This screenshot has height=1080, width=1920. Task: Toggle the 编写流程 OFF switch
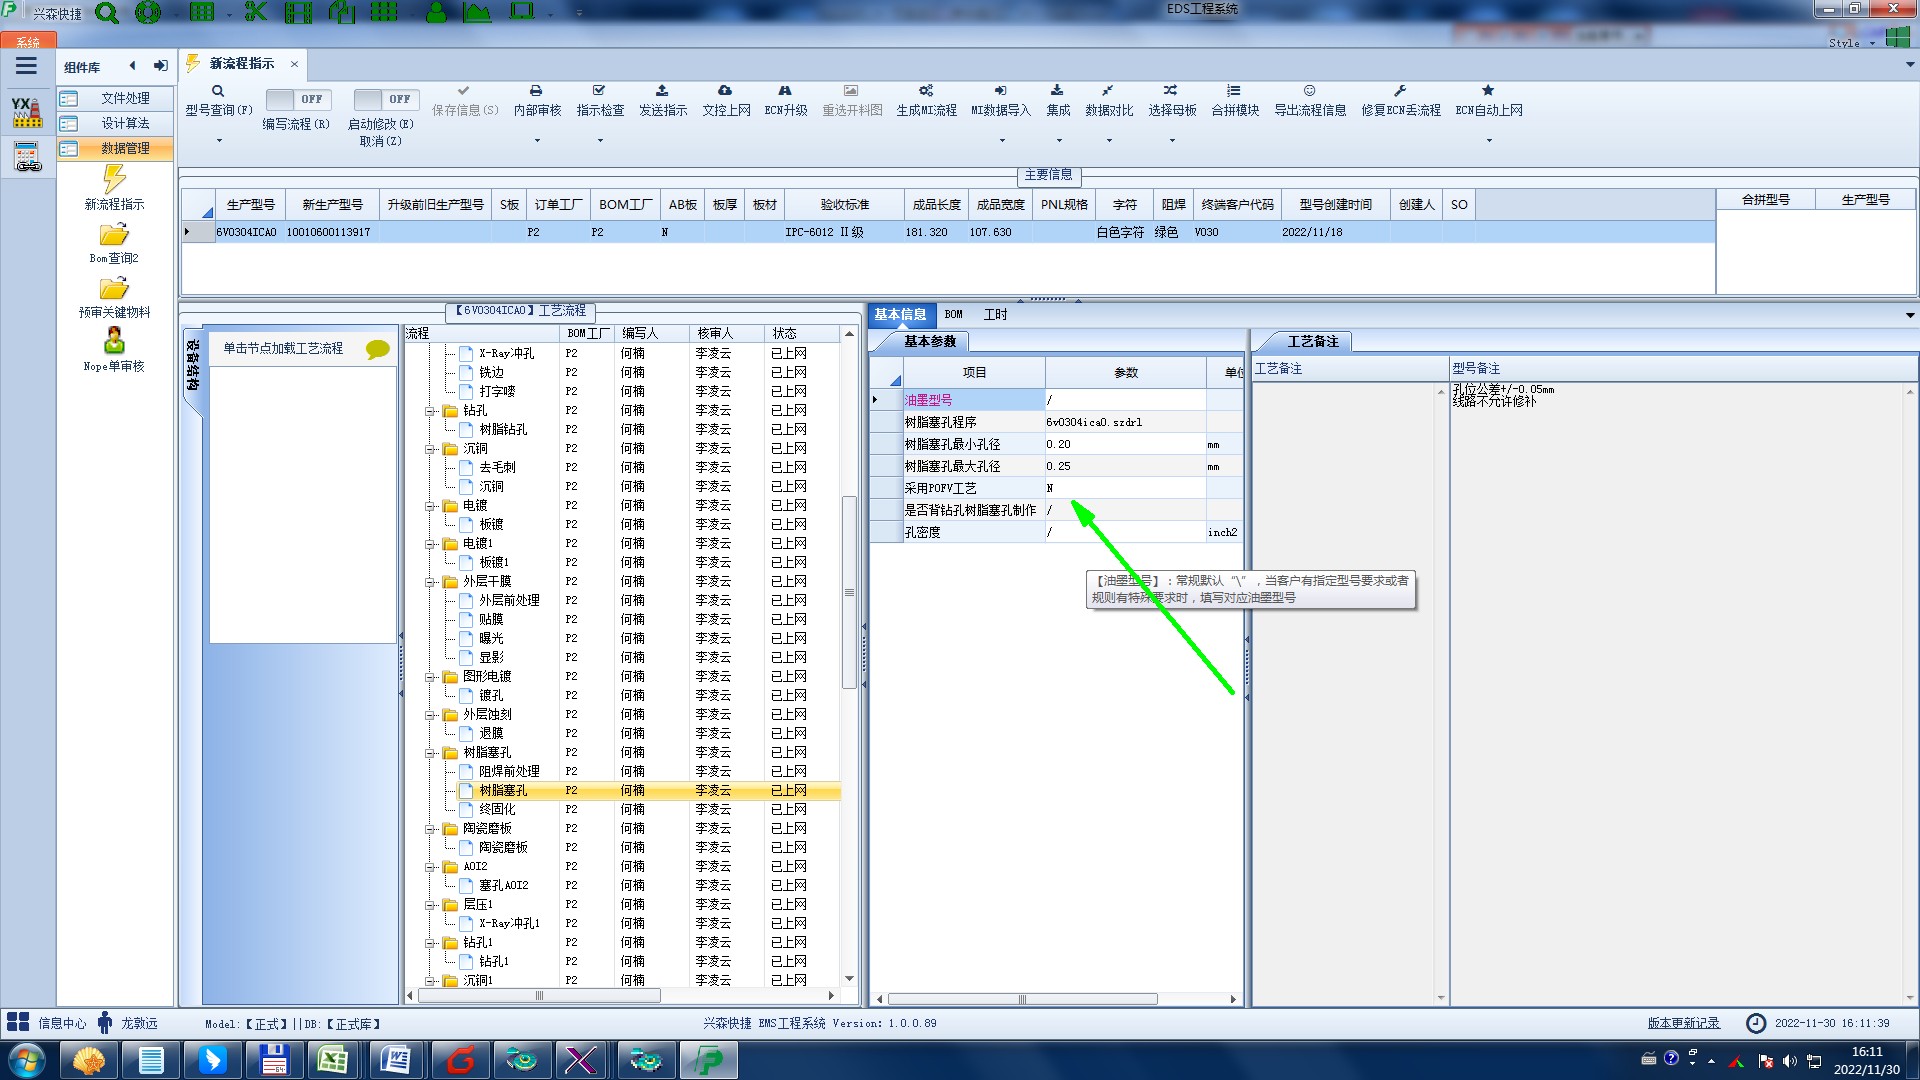tap(297, 99)
